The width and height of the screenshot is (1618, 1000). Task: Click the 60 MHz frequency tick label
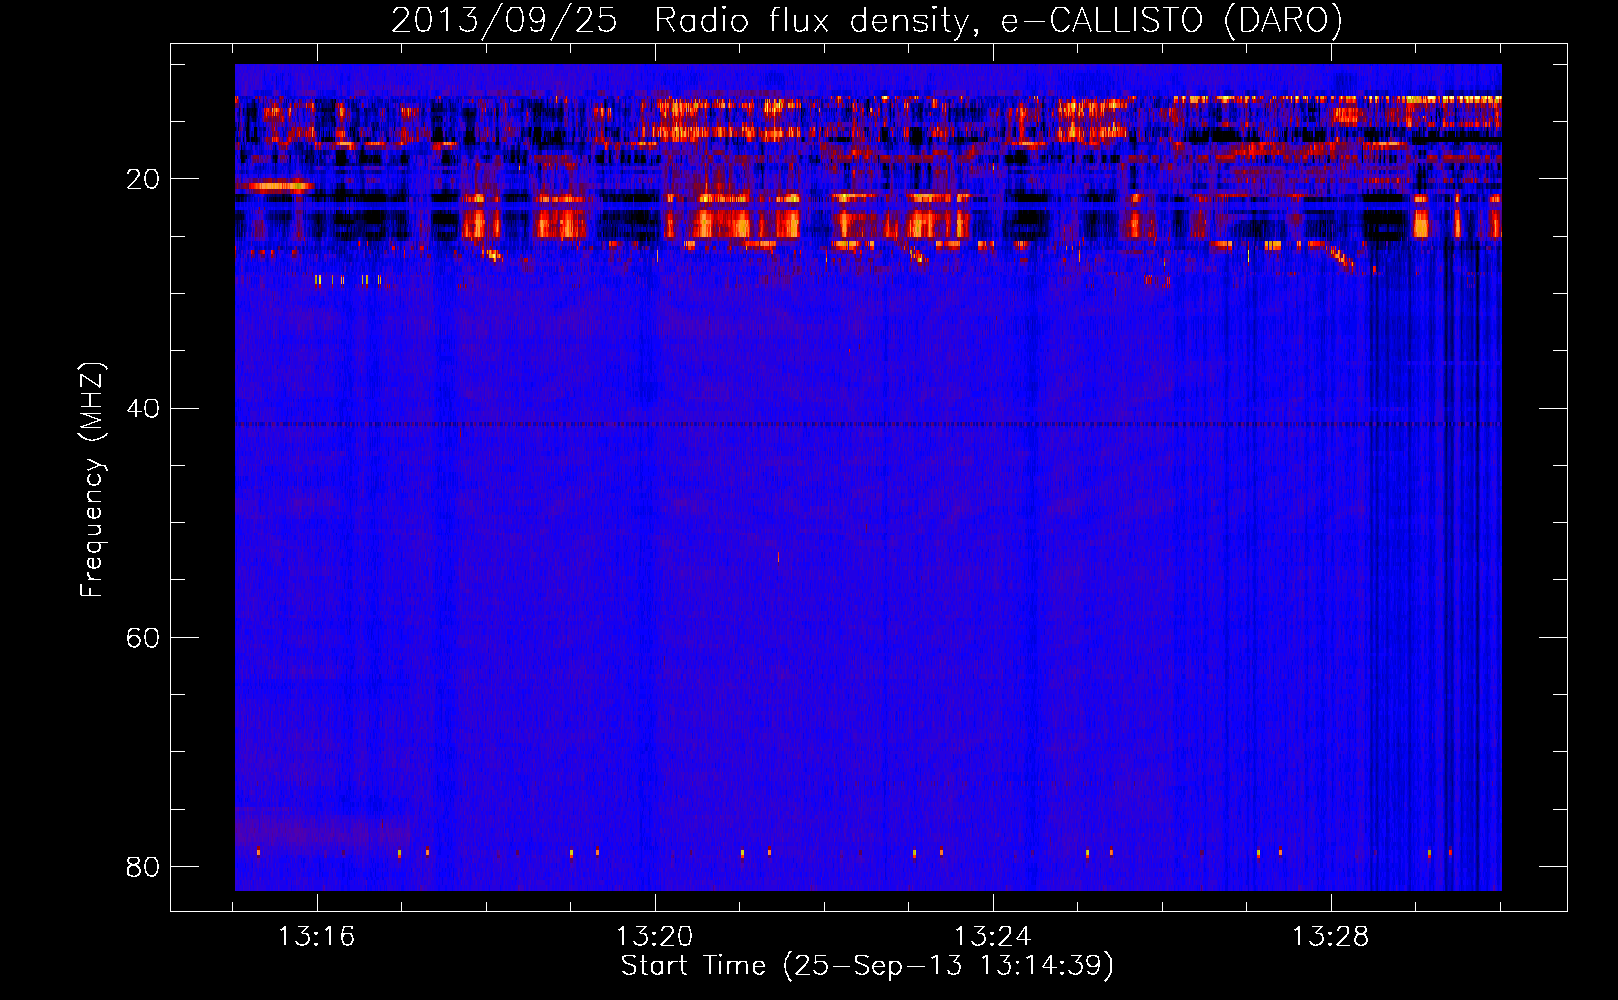coord(143,638)
